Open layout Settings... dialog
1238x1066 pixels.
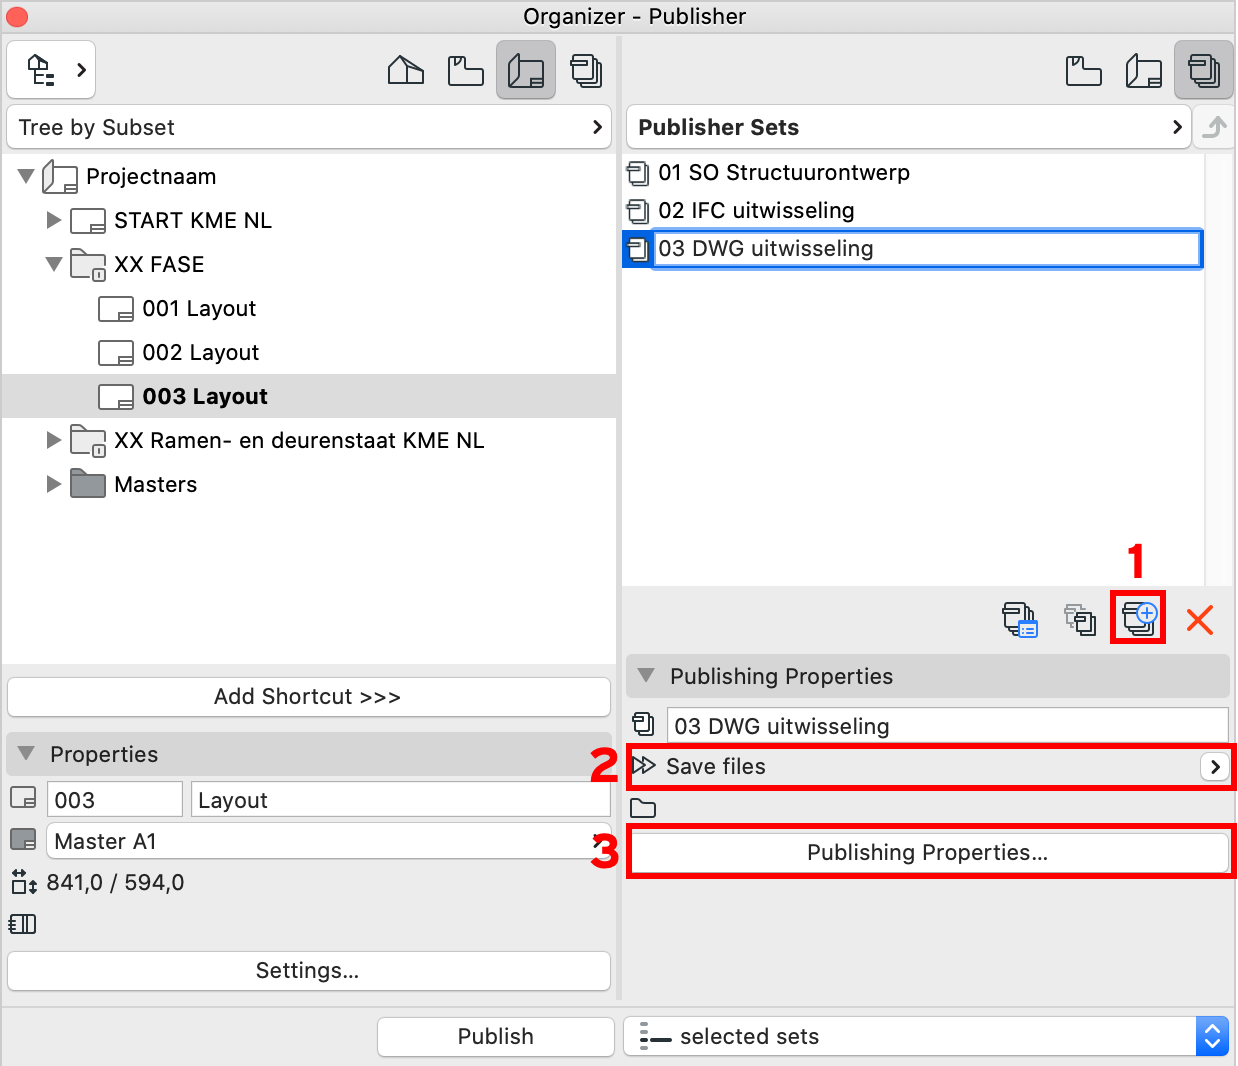coord(309,971)
